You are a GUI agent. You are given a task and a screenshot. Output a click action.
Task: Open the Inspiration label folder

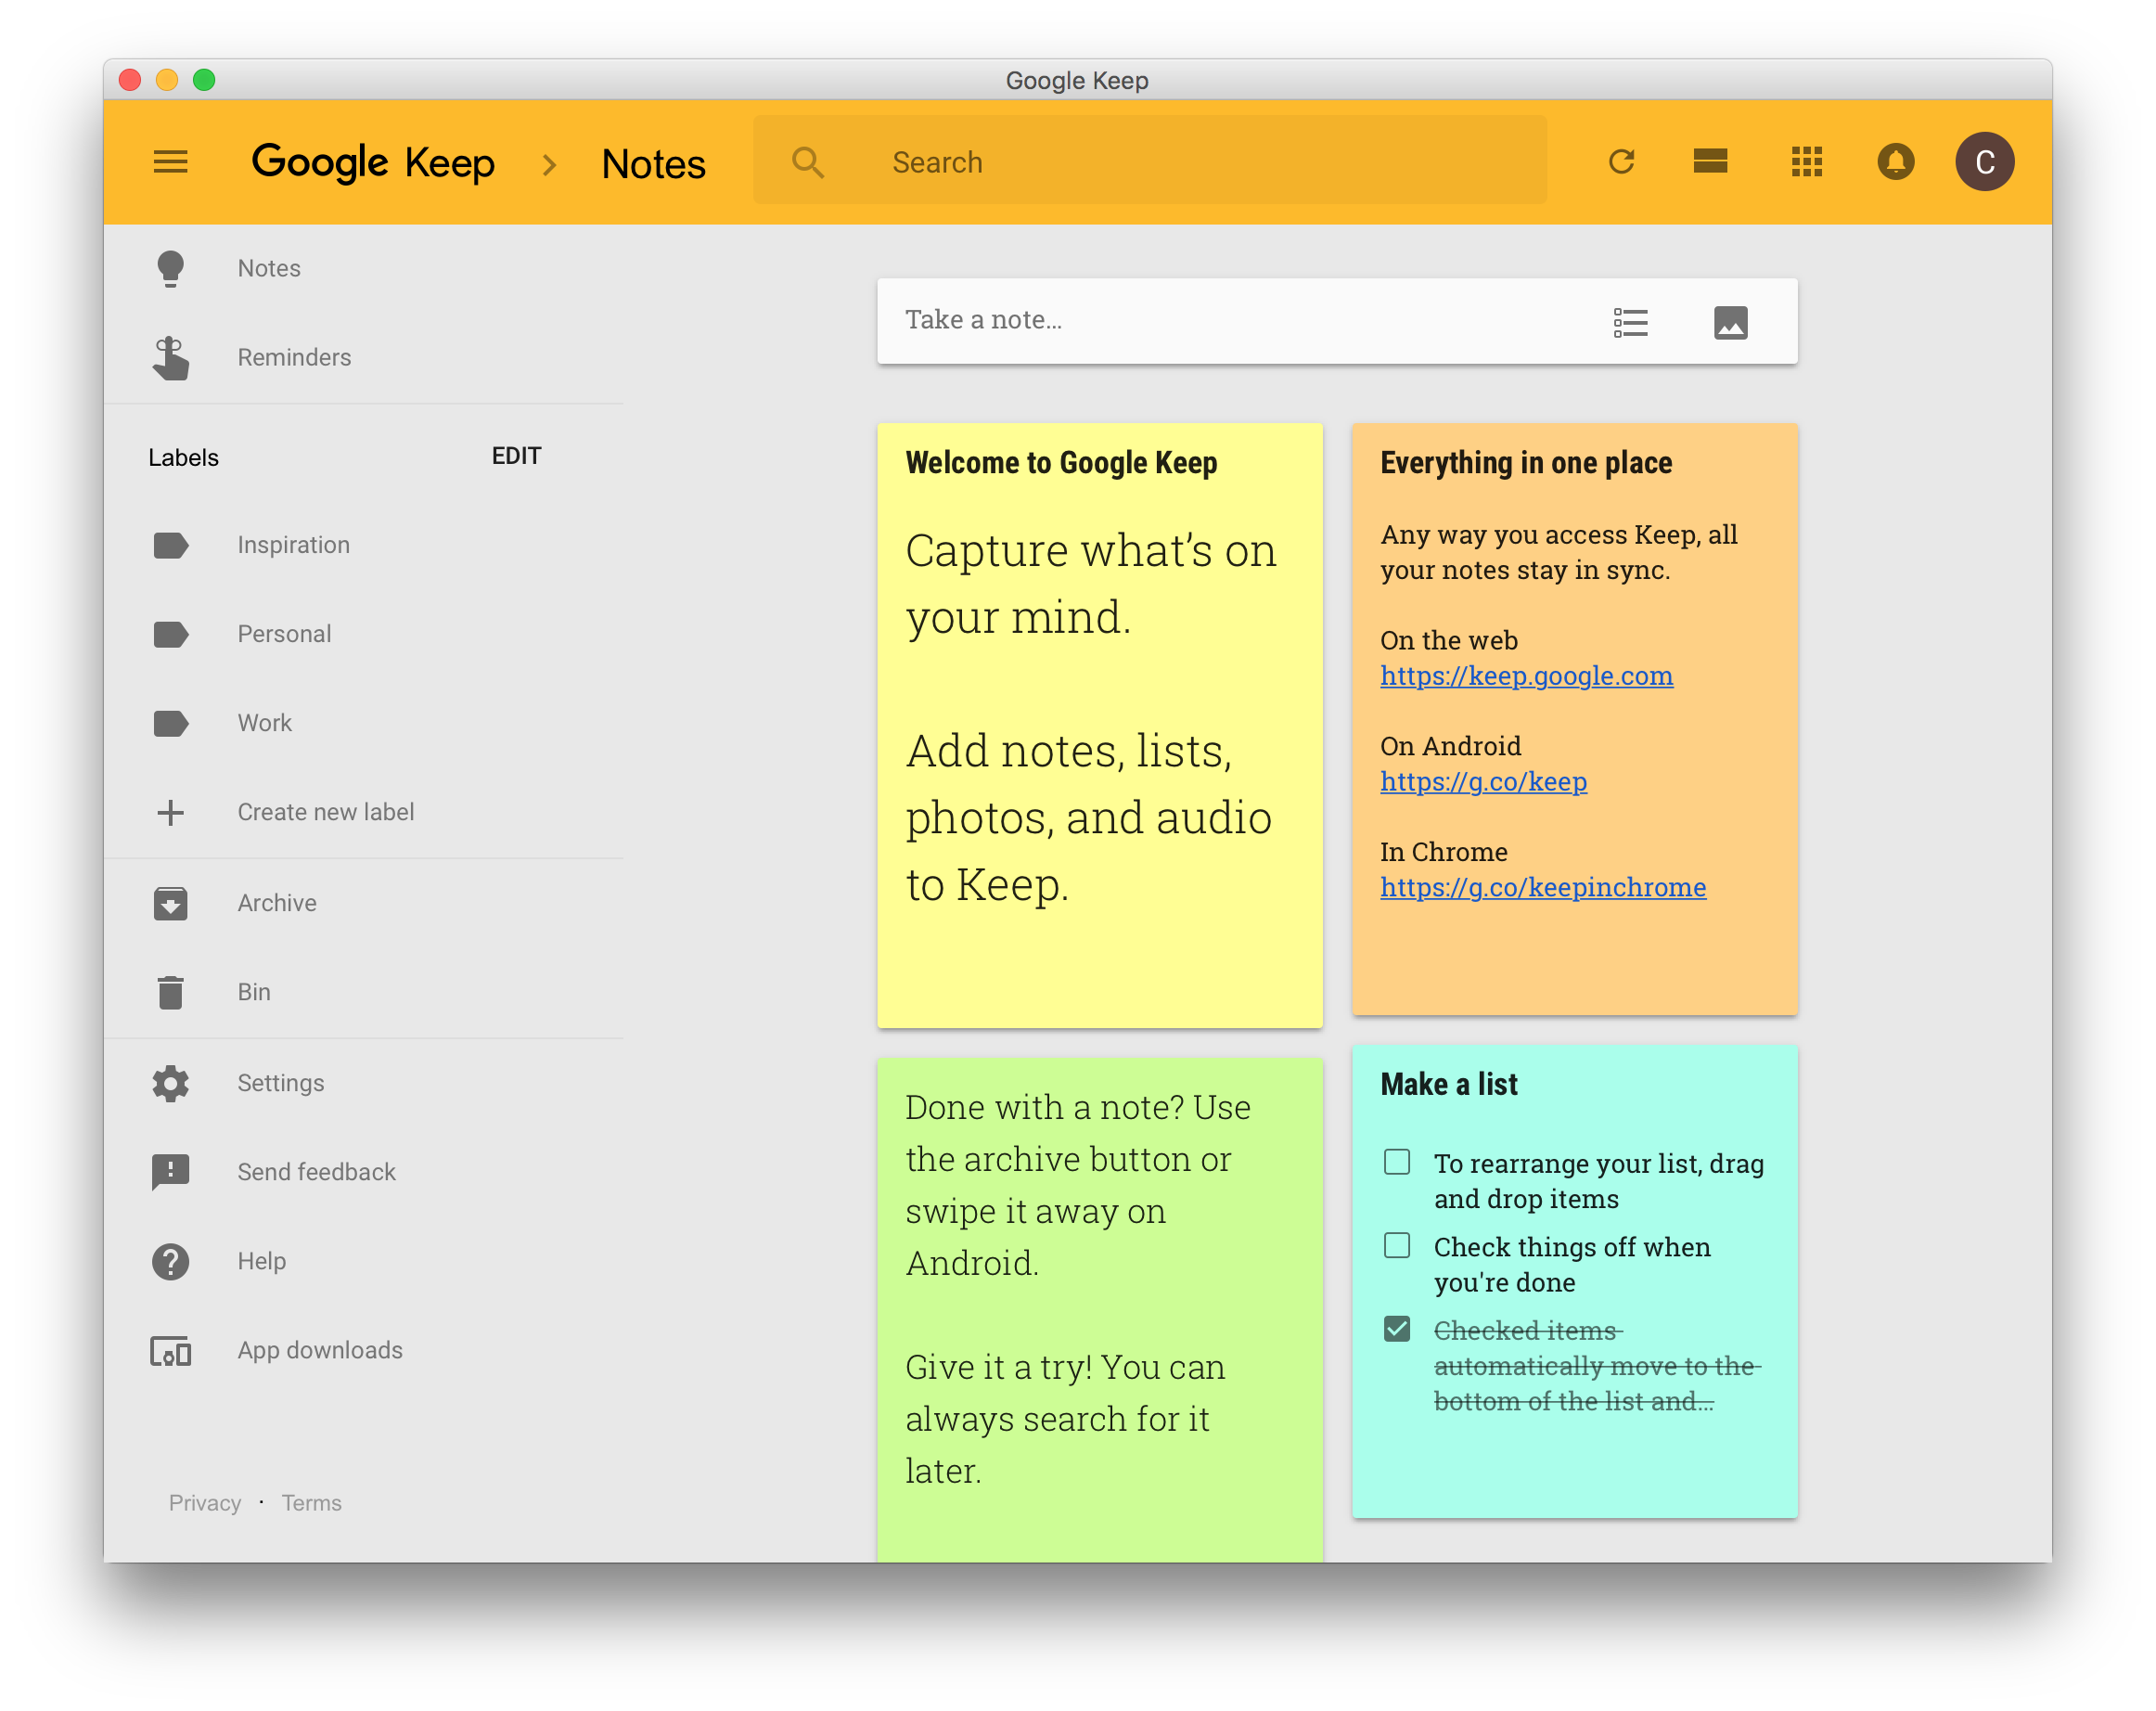point(292,544)
